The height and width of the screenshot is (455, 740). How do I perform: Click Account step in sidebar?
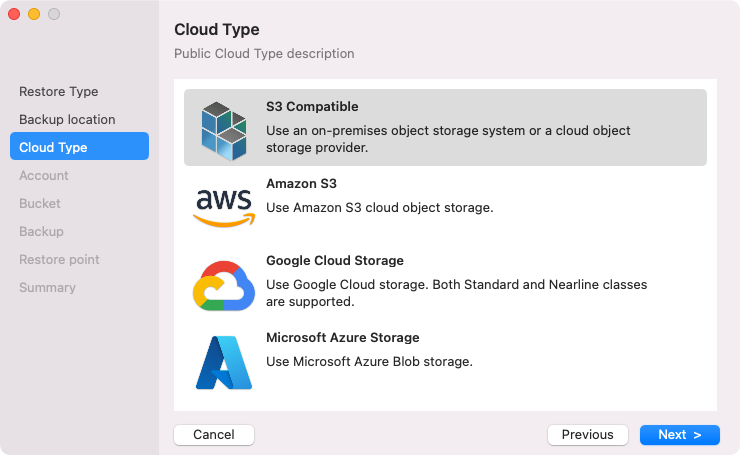43,176
